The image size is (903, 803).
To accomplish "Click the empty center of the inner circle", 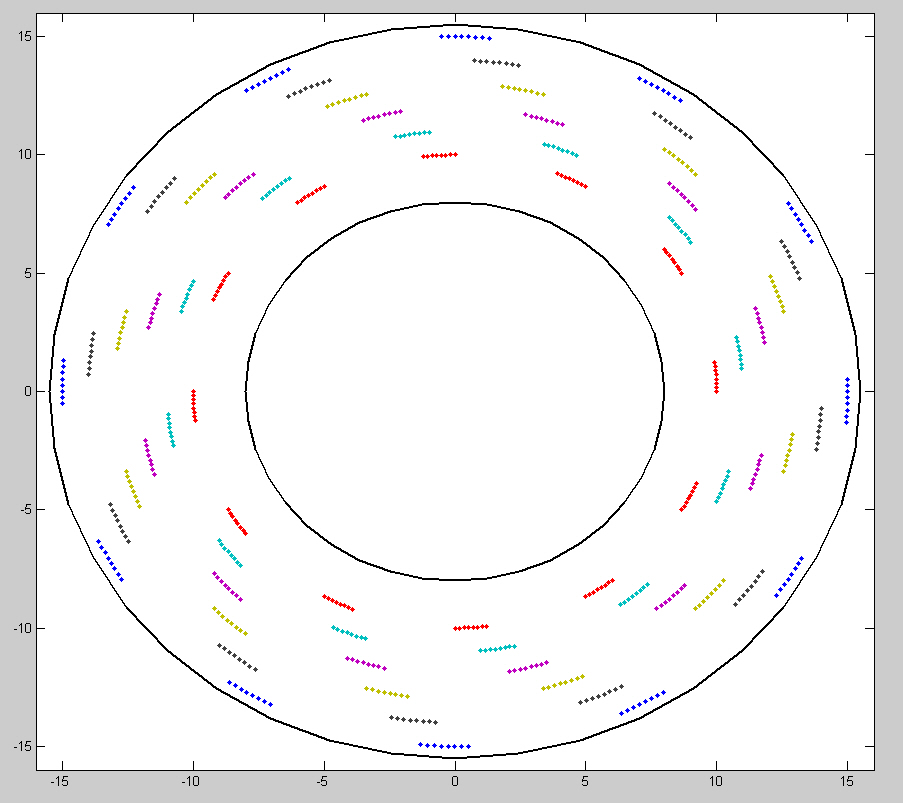I will click(x=454, y=391).
